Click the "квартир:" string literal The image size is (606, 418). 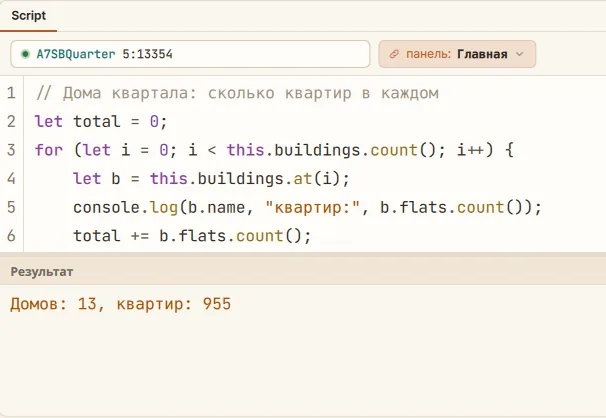313,207
